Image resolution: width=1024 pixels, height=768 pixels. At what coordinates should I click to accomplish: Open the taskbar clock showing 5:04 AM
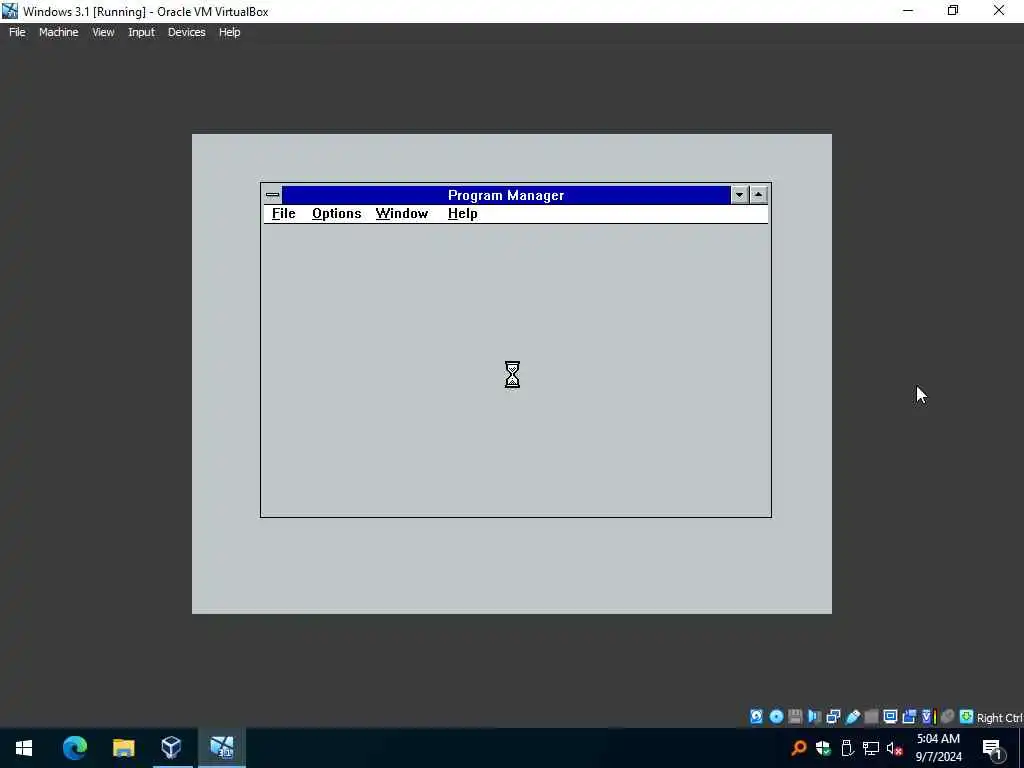click(x=938, y=748)
